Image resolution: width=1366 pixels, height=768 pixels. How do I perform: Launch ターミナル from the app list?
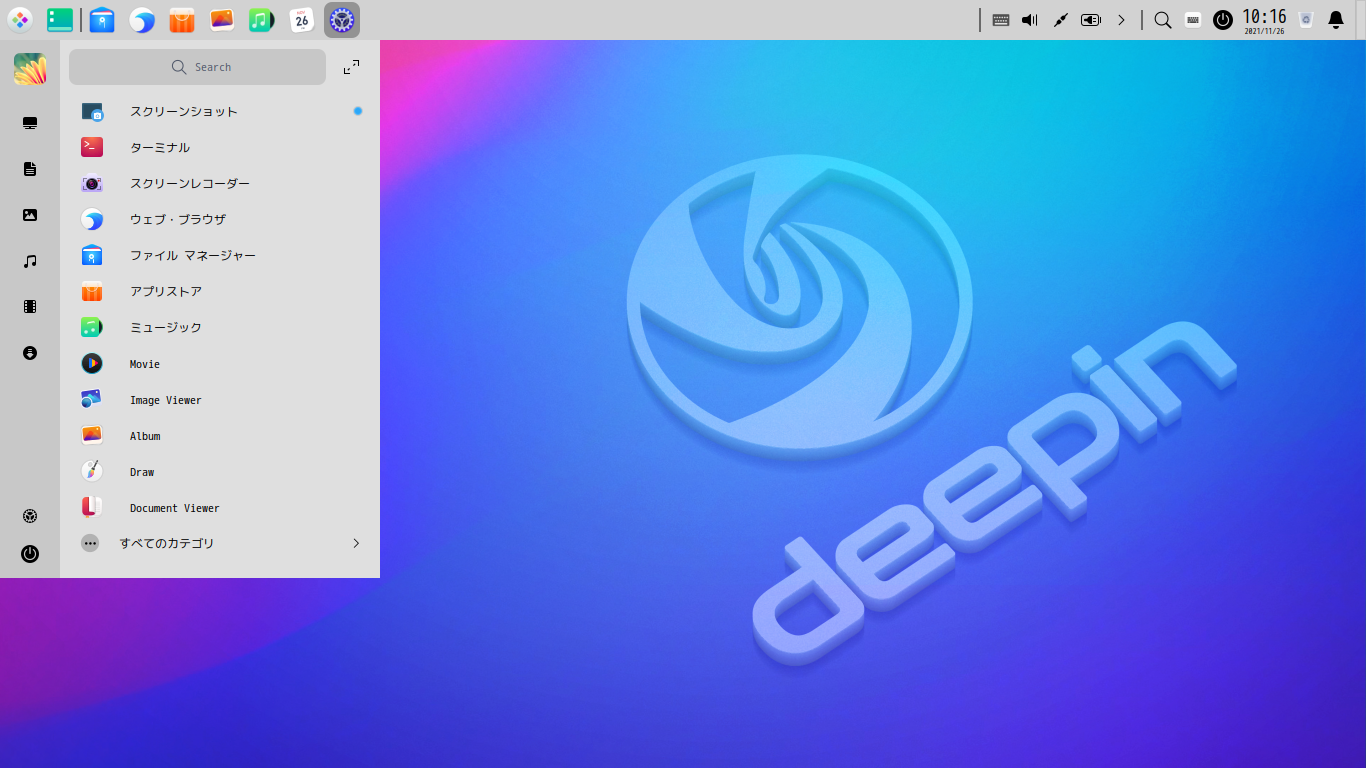220,147
